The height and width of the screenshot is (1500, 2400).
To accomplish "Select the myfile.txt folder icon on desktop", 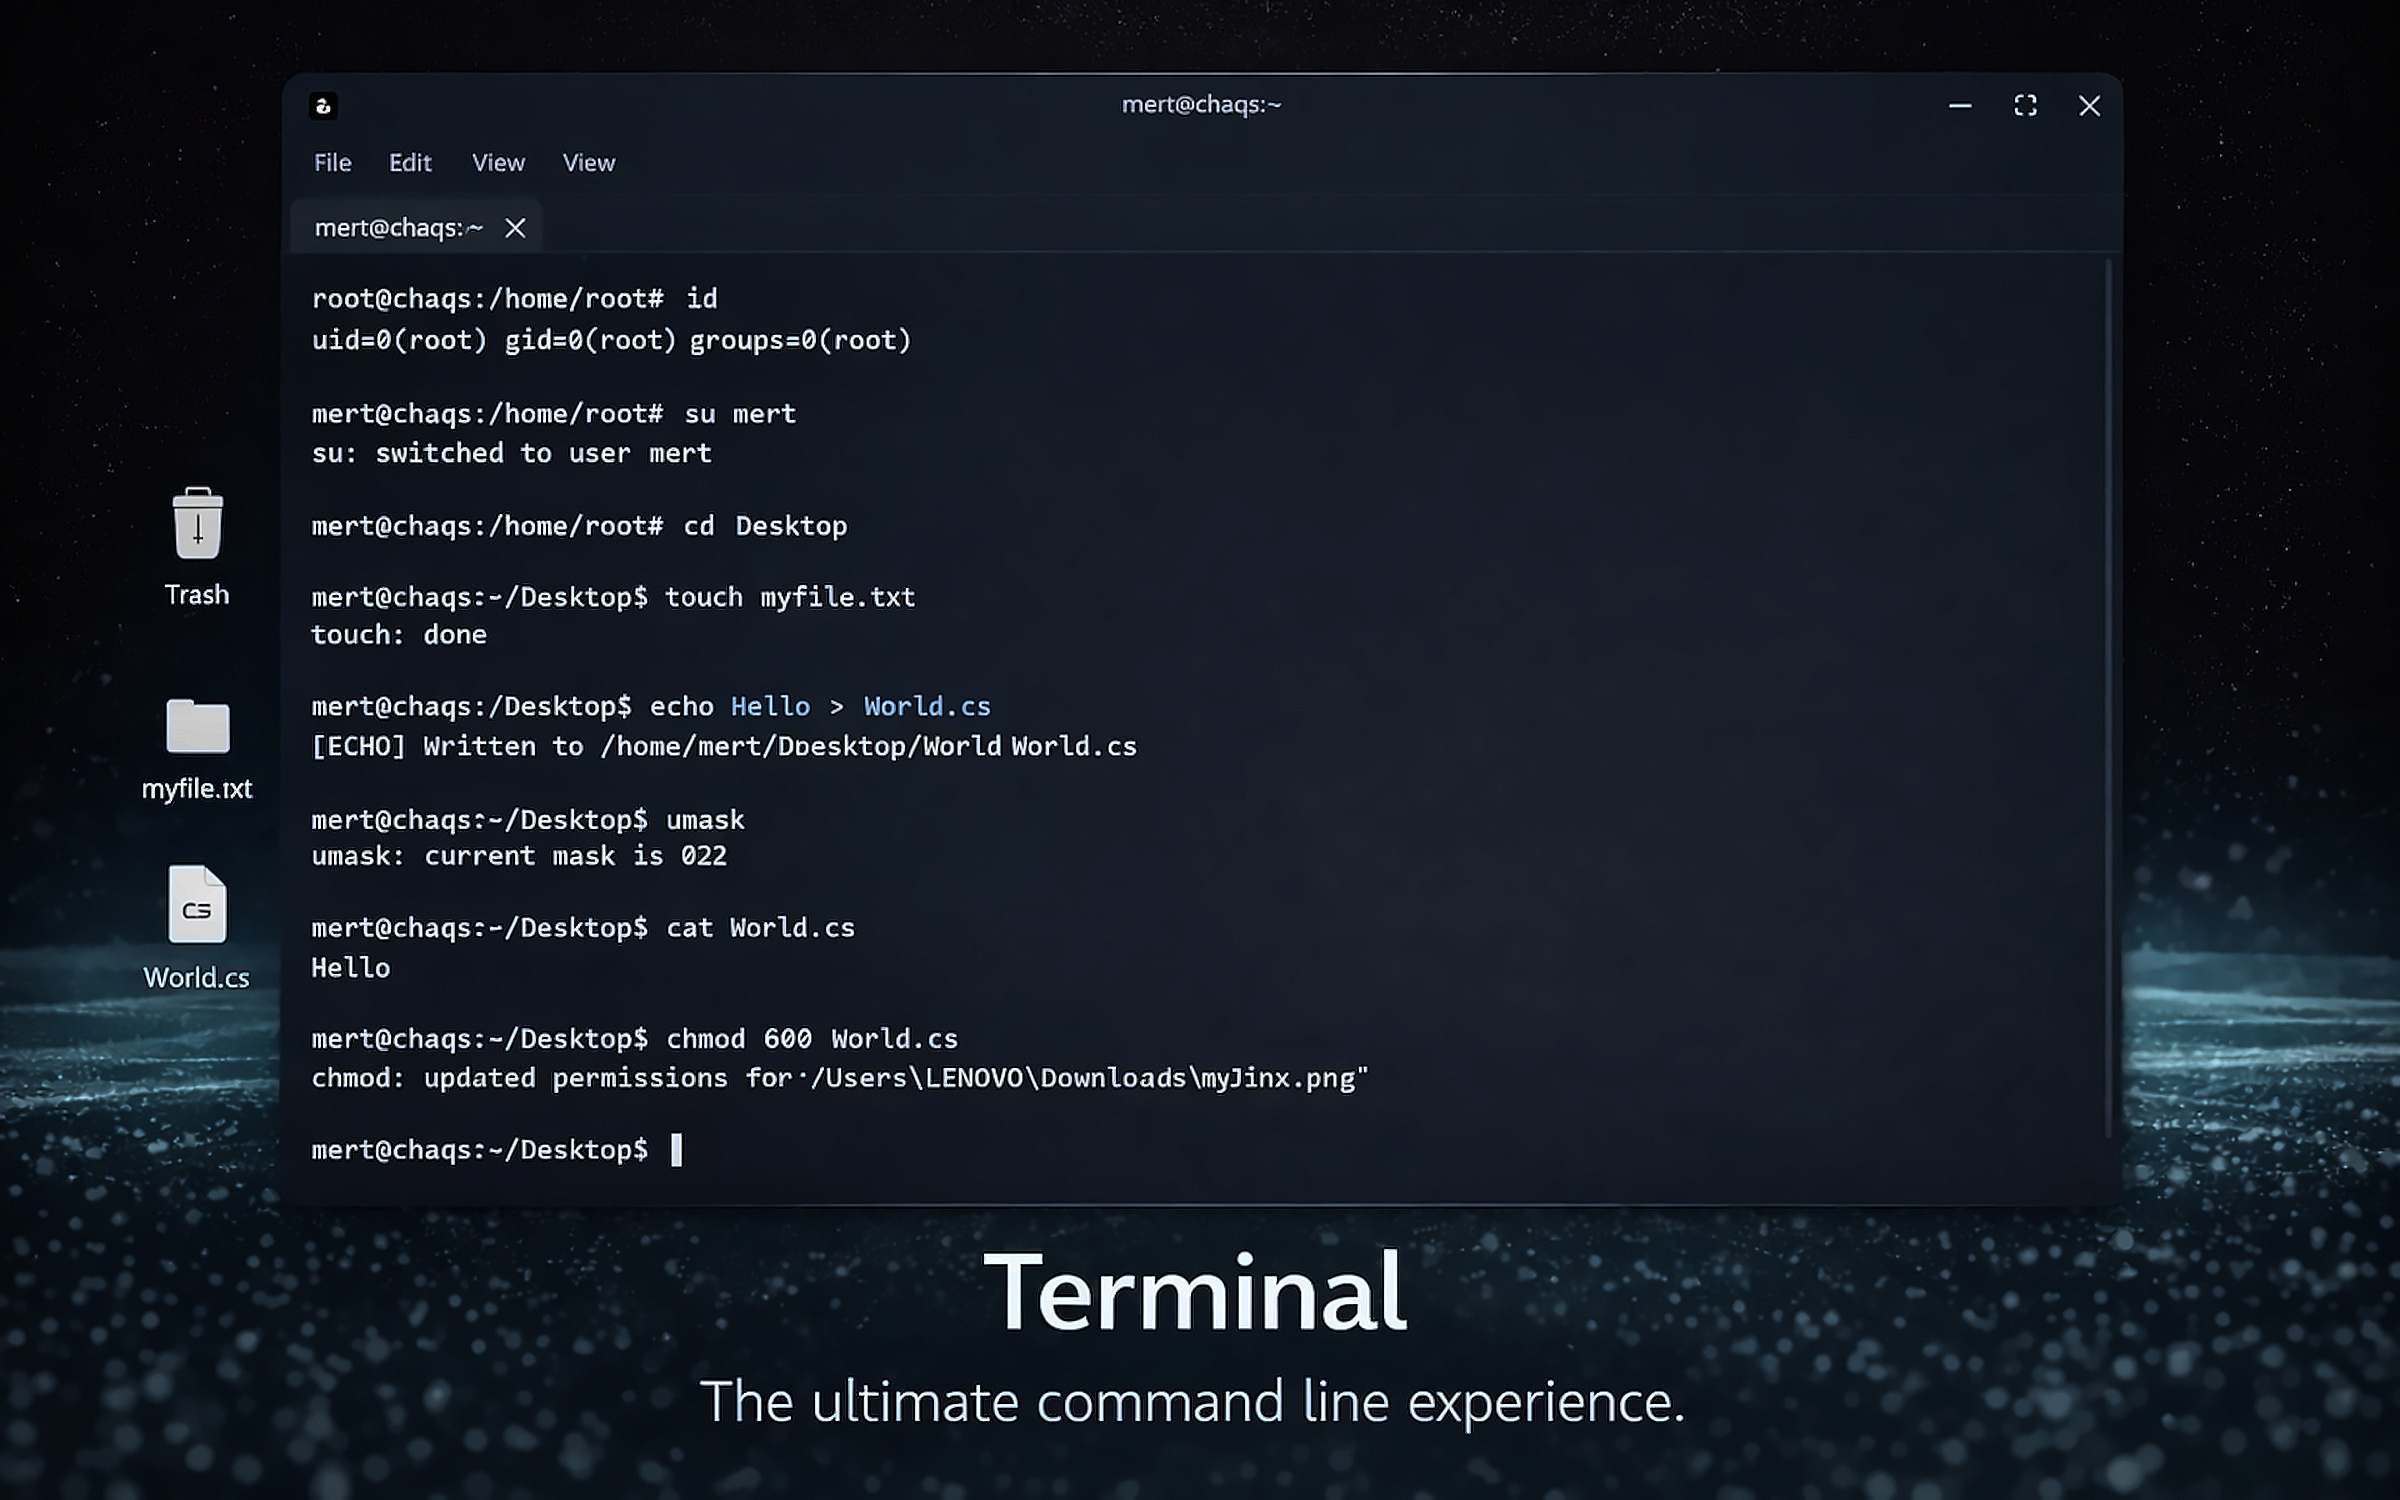I will point(197,726).
